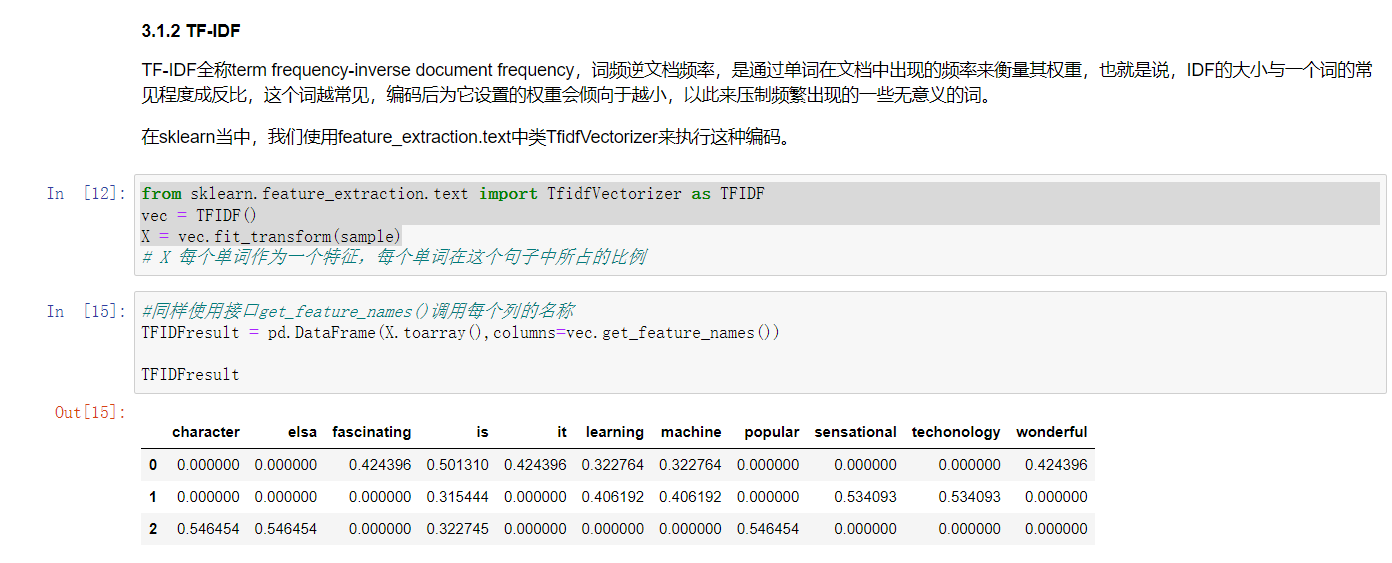Click row 1's machine value 0.406192

pyautogui.click(x=690, y=497)
